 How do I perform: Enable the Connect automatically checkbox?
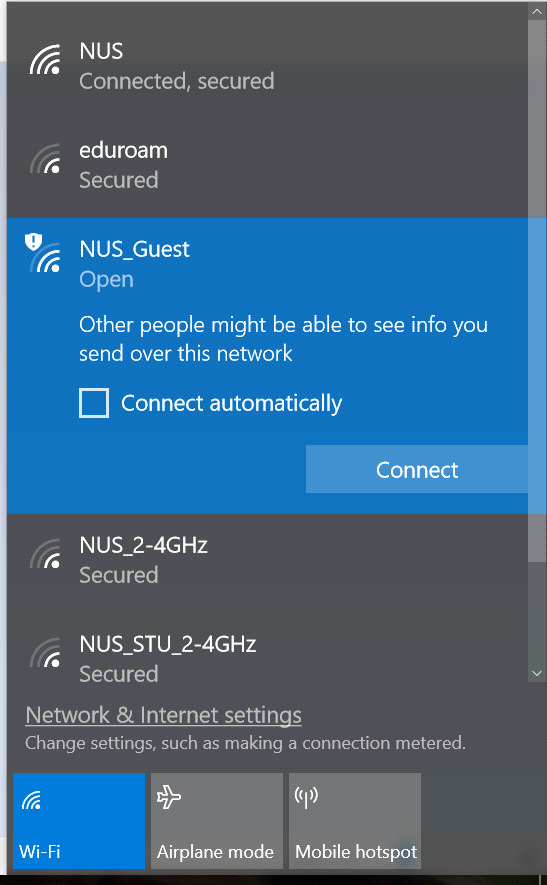pos(94,403)
